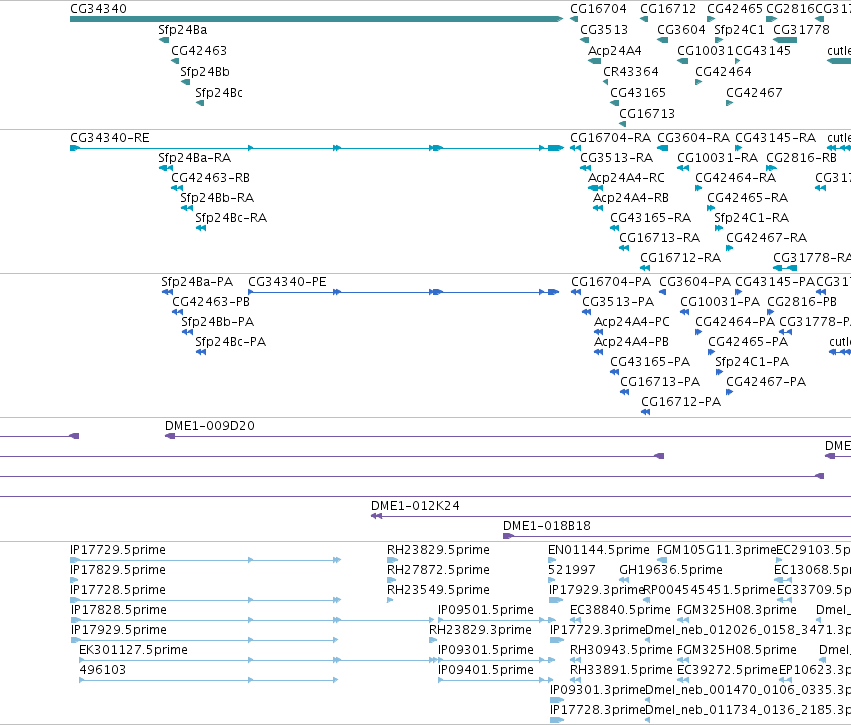This screenshot has height=725, width=851.
Task: Click the EN01144.5prime EST label
Action: point(599,551)
